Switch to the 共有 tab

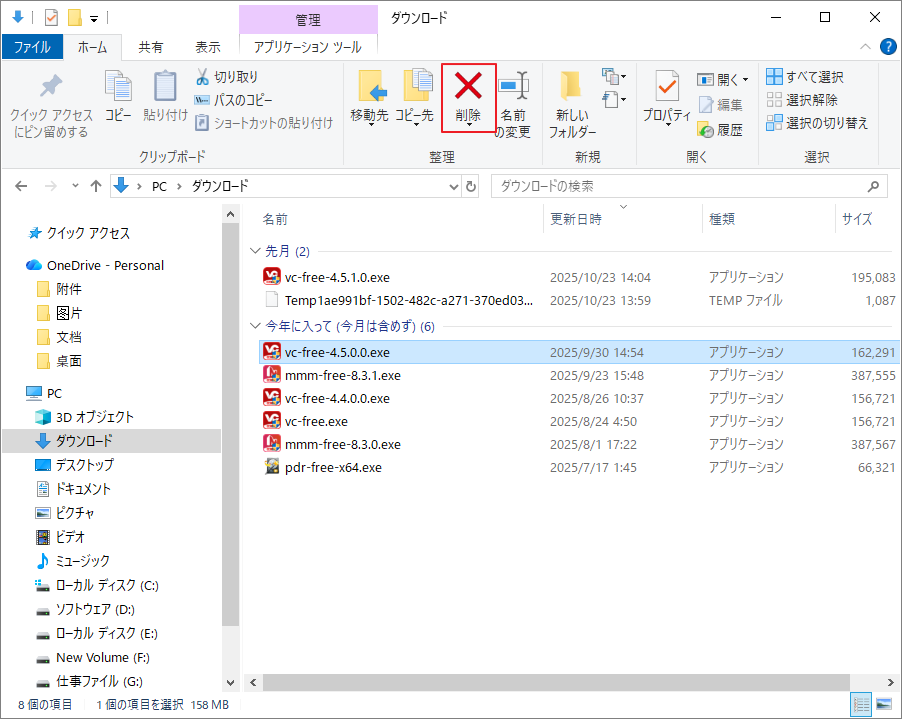[151, 47]
